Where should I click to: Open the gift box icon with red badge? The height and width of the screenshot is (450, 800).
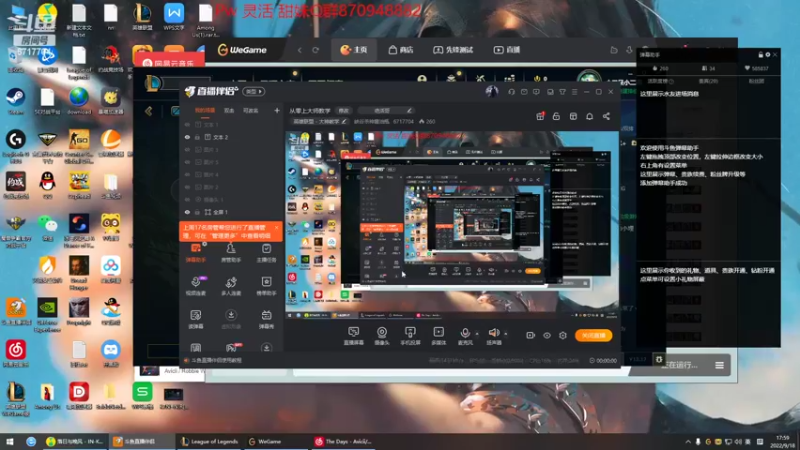(x=540, y=116)
